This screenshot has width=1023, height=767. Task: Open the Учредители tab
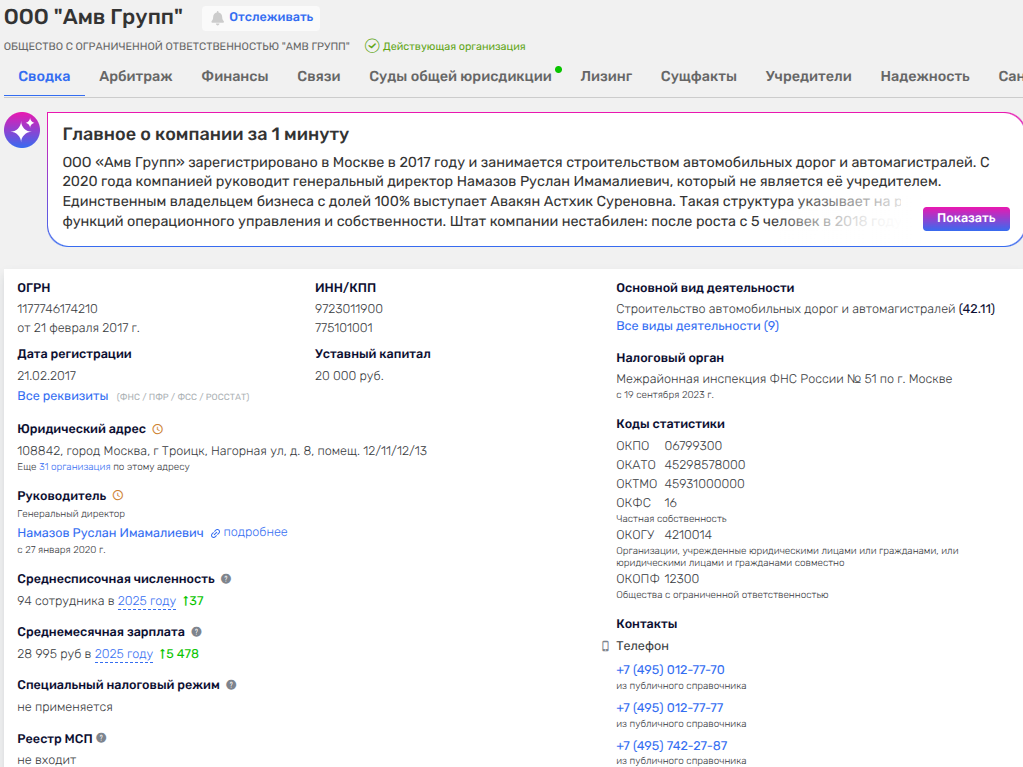[x=808, y=76]
